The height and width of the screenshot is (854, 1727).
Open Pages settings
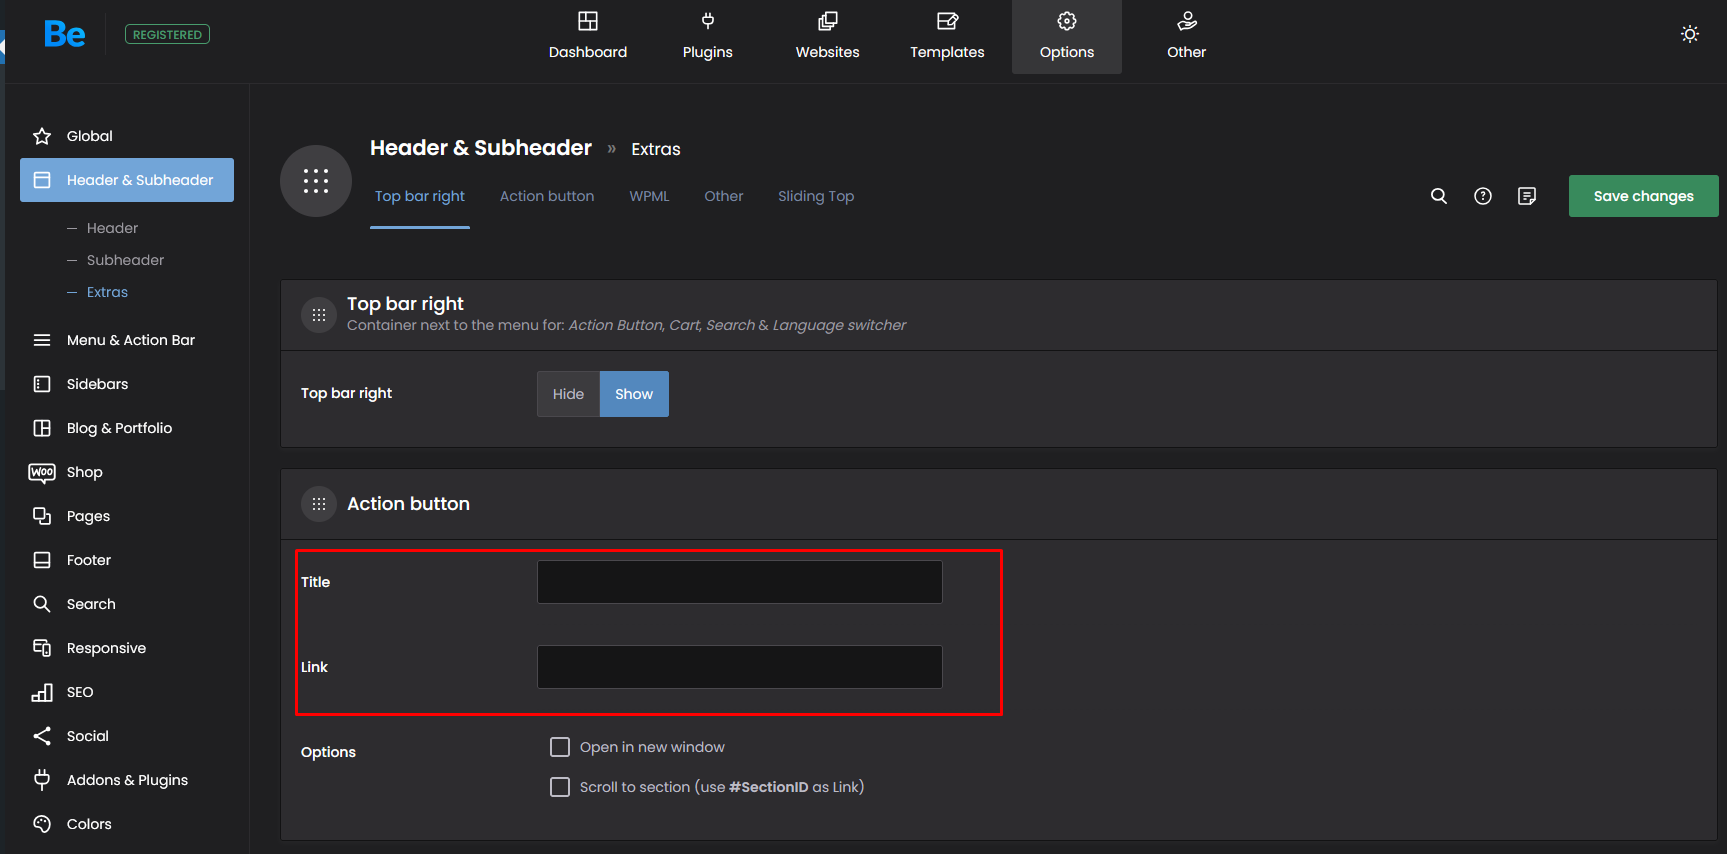127,516
